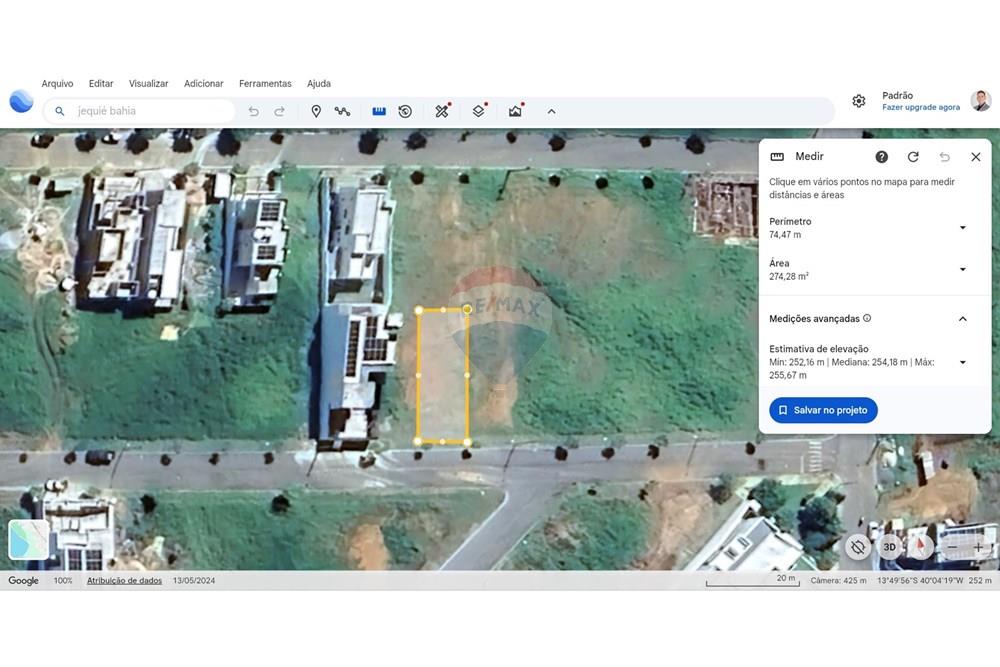Collapse the toolbar with the up chevron
Viewport: 1000px width, 667px height.
(551, 111)
